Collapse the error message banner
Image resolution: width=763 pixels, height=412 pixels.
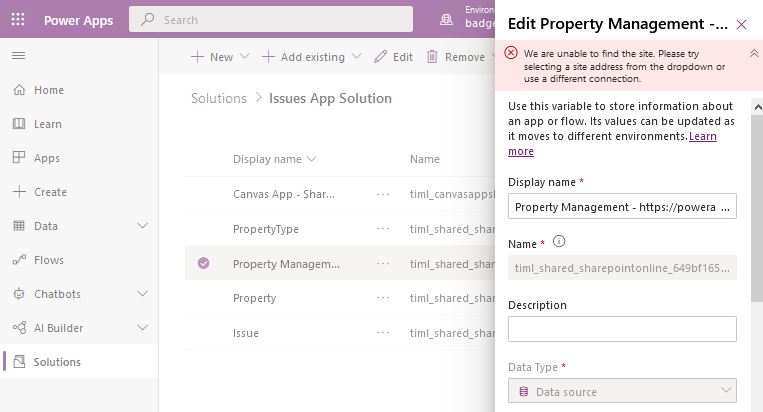754,54
